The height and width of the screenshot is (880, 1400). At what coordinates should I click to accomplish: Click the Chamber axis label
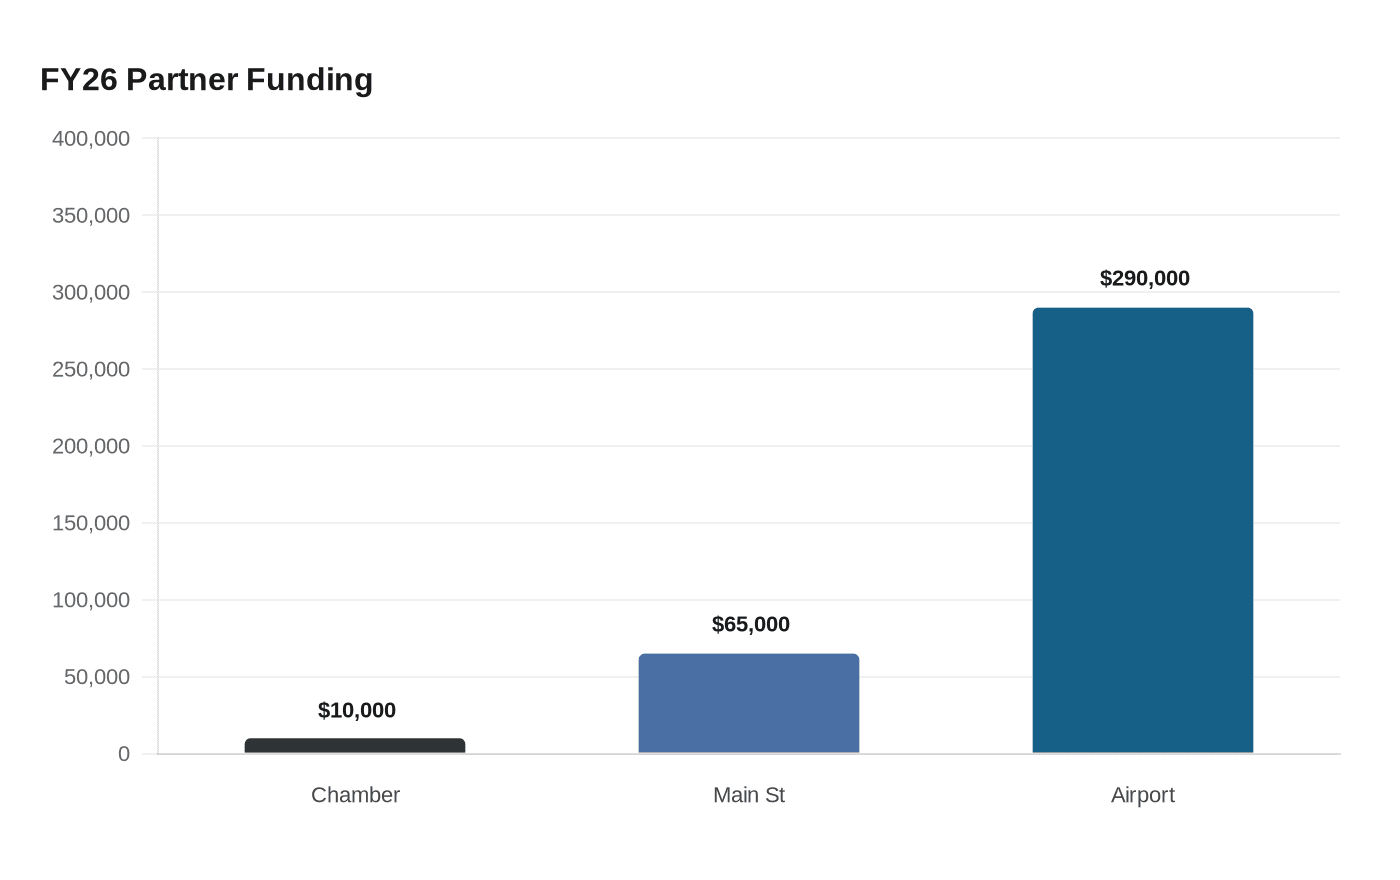(x=355, y=795)
